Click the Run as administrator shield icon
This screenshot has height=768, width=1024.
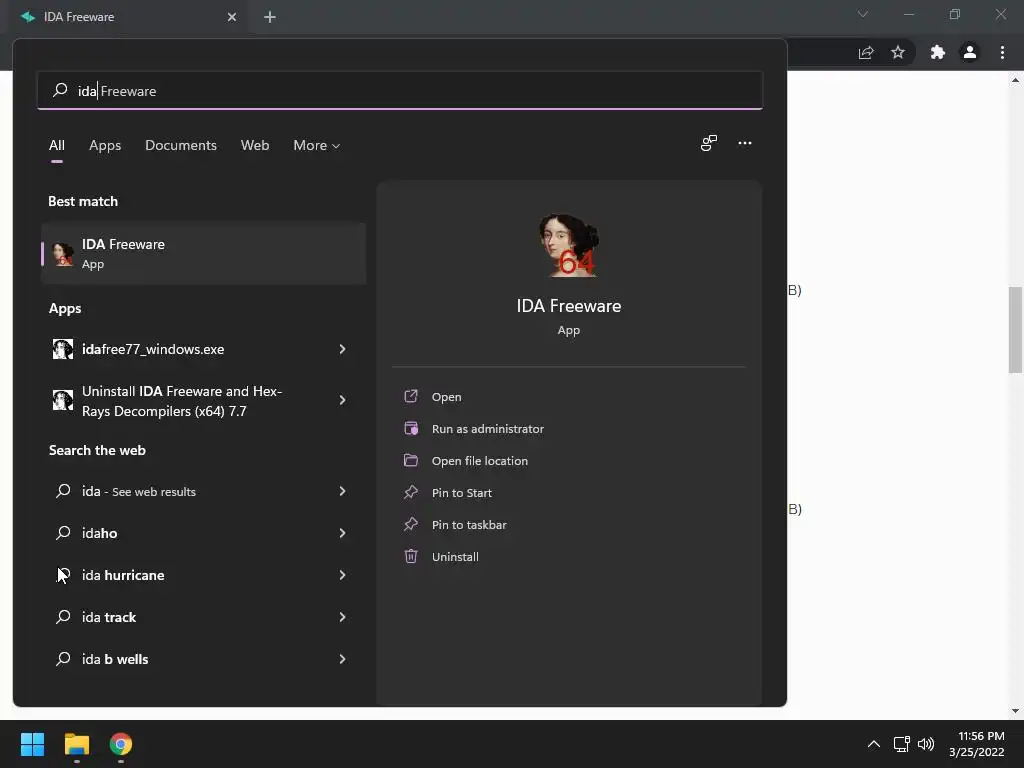tap(411, 428)
